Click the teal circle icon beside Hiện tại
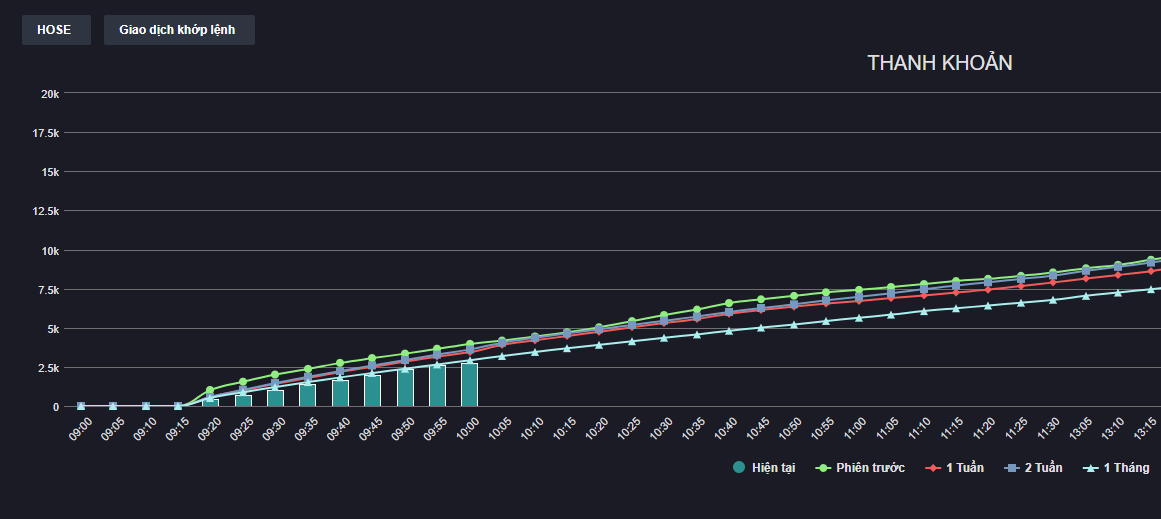 pos(739,468)
